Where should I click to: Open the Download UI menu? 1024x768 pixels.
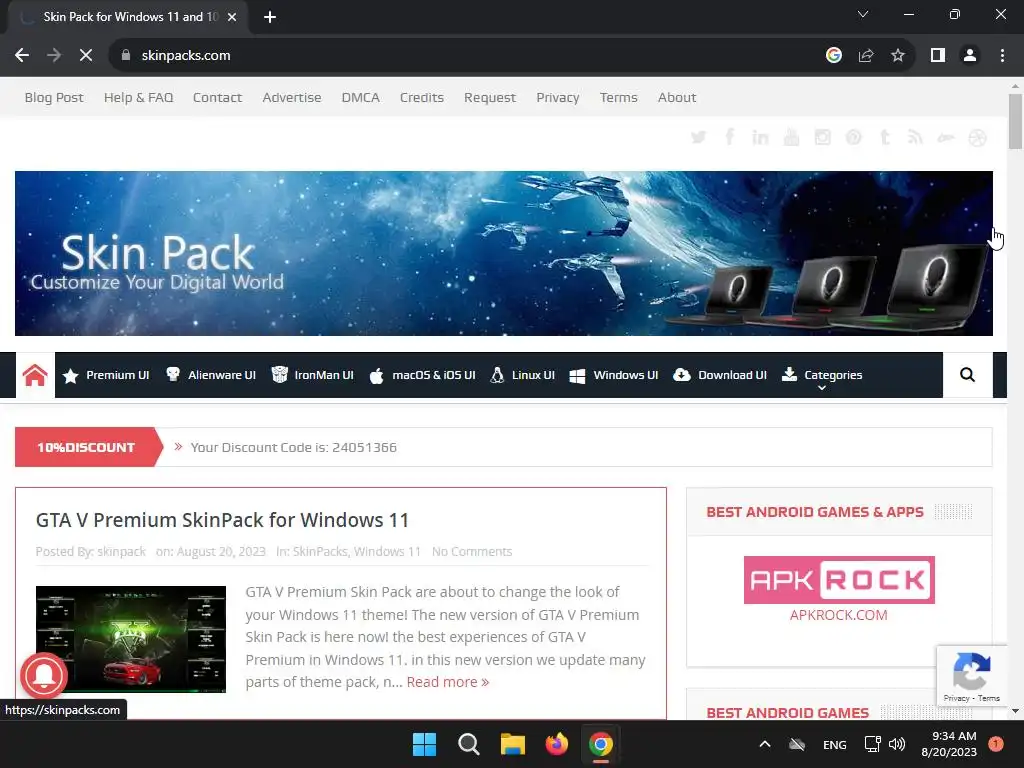[x=720, y=375]
